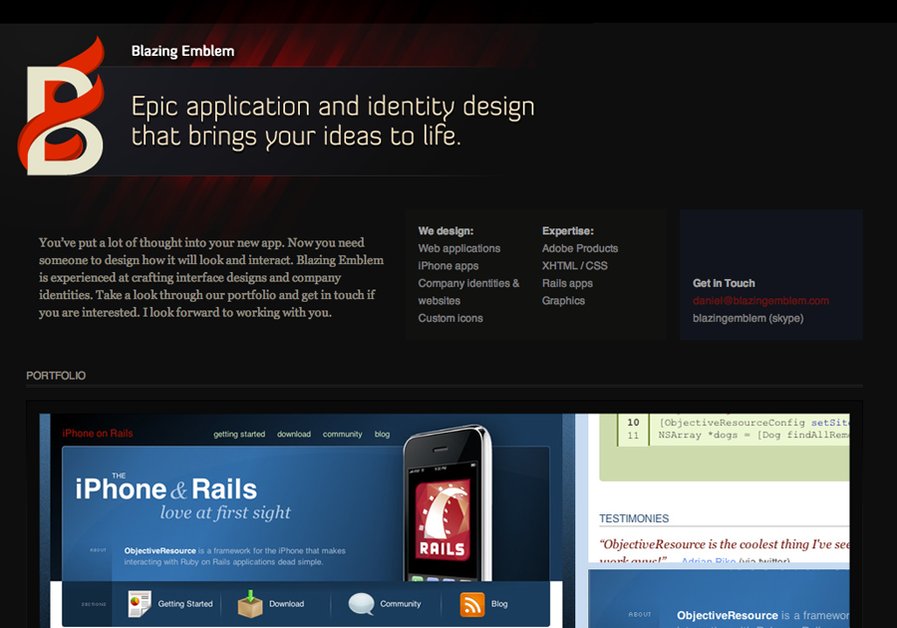
Task: Click the 'PORTFOLIO' heading
Action: [56, 376]
